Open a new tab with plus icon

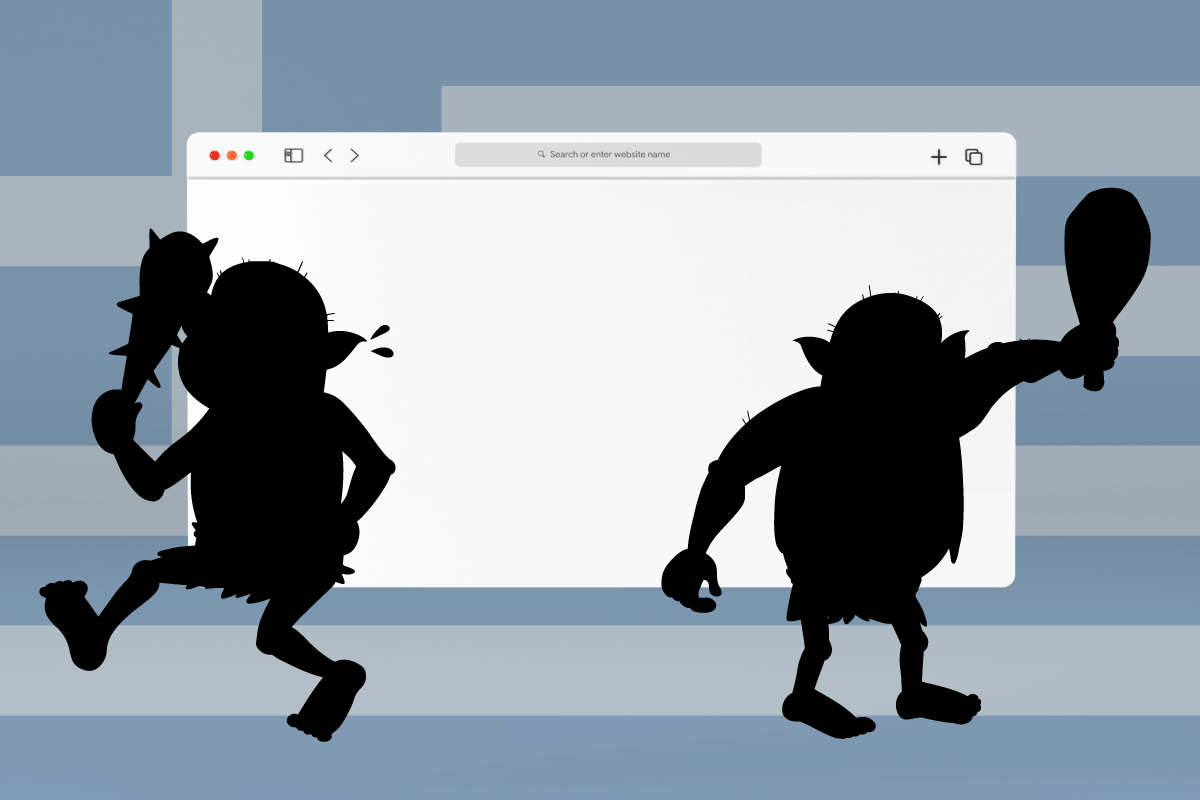point(938,157)
